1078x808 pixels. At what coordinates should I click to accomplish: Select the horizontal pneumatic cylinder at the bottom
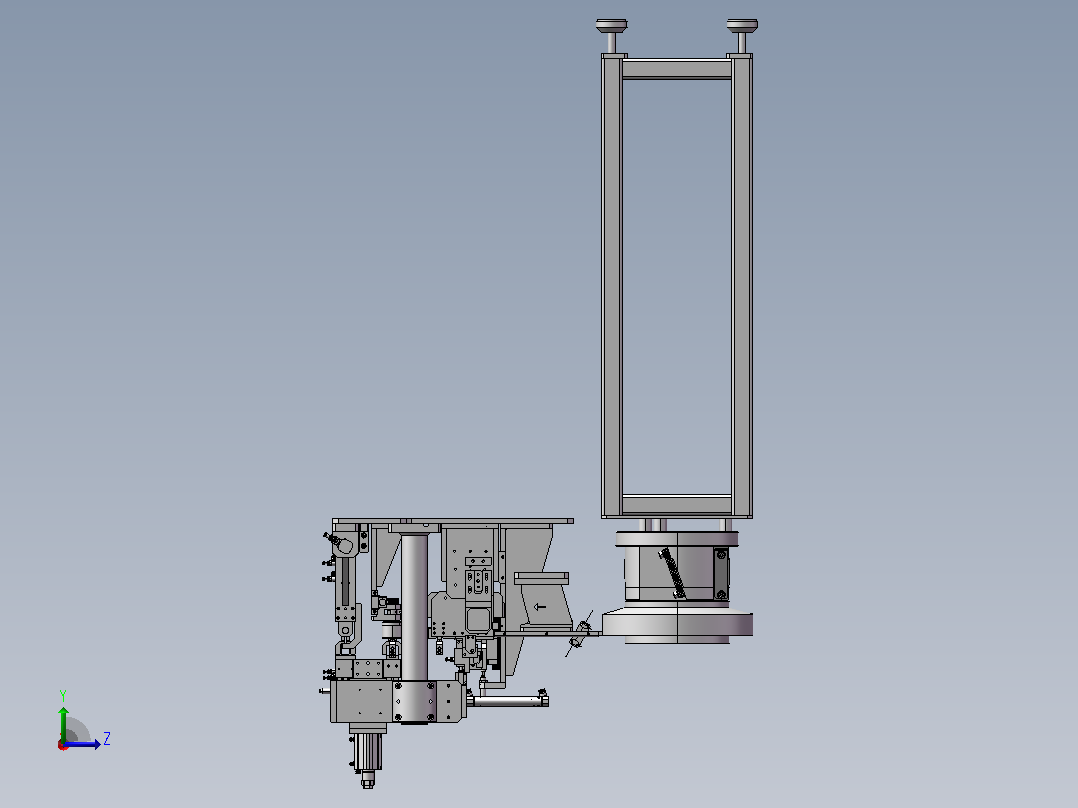click(x=511, y=701)
